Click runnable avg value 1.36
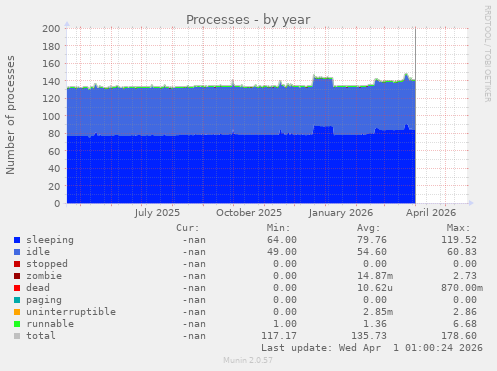The width and height of the screenshot is (497, 371). [x=375, y=324]
